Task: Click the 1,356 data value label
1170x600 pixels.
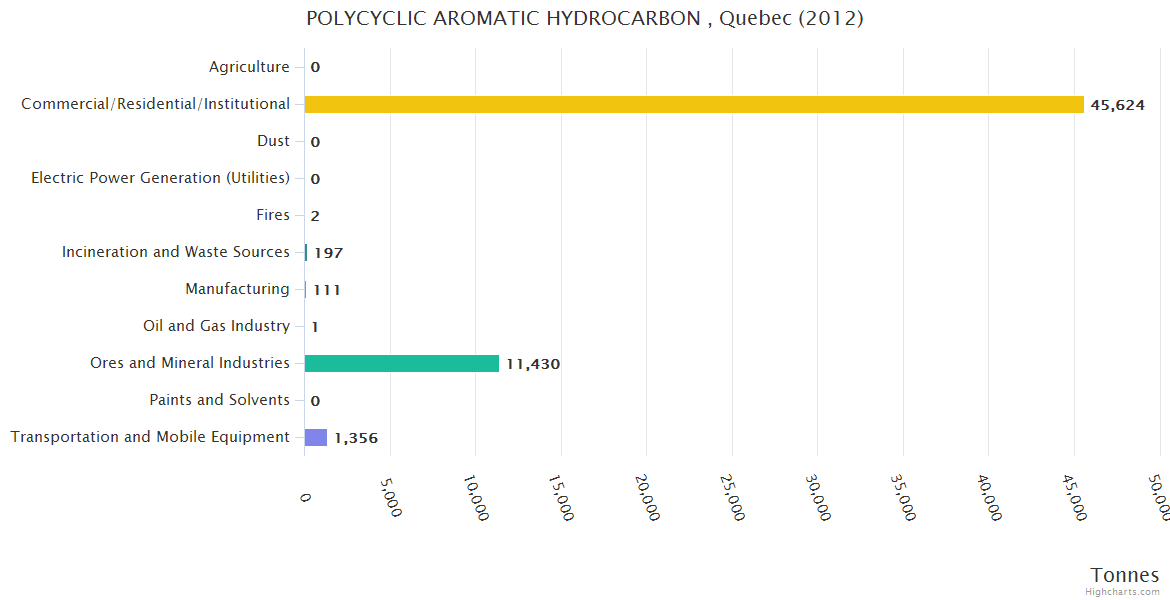Action: pos(356,438)
